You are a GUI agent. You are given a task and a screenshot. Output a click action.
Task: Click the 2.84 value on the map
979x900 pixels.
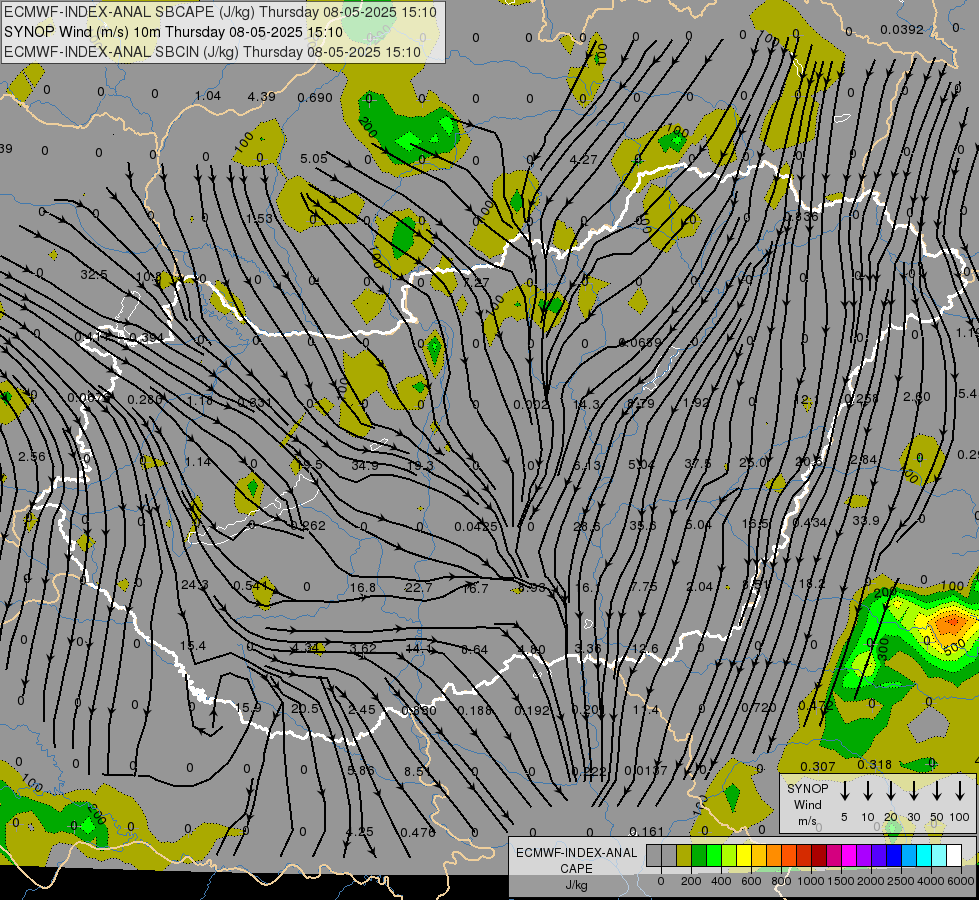(x=863, y=460)
